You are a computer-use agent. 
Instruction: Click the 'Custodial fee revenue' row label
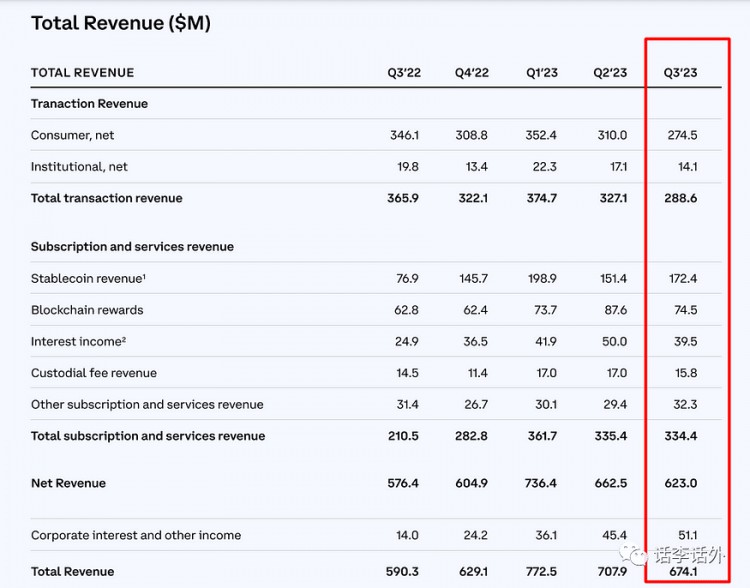coord(94,373)
